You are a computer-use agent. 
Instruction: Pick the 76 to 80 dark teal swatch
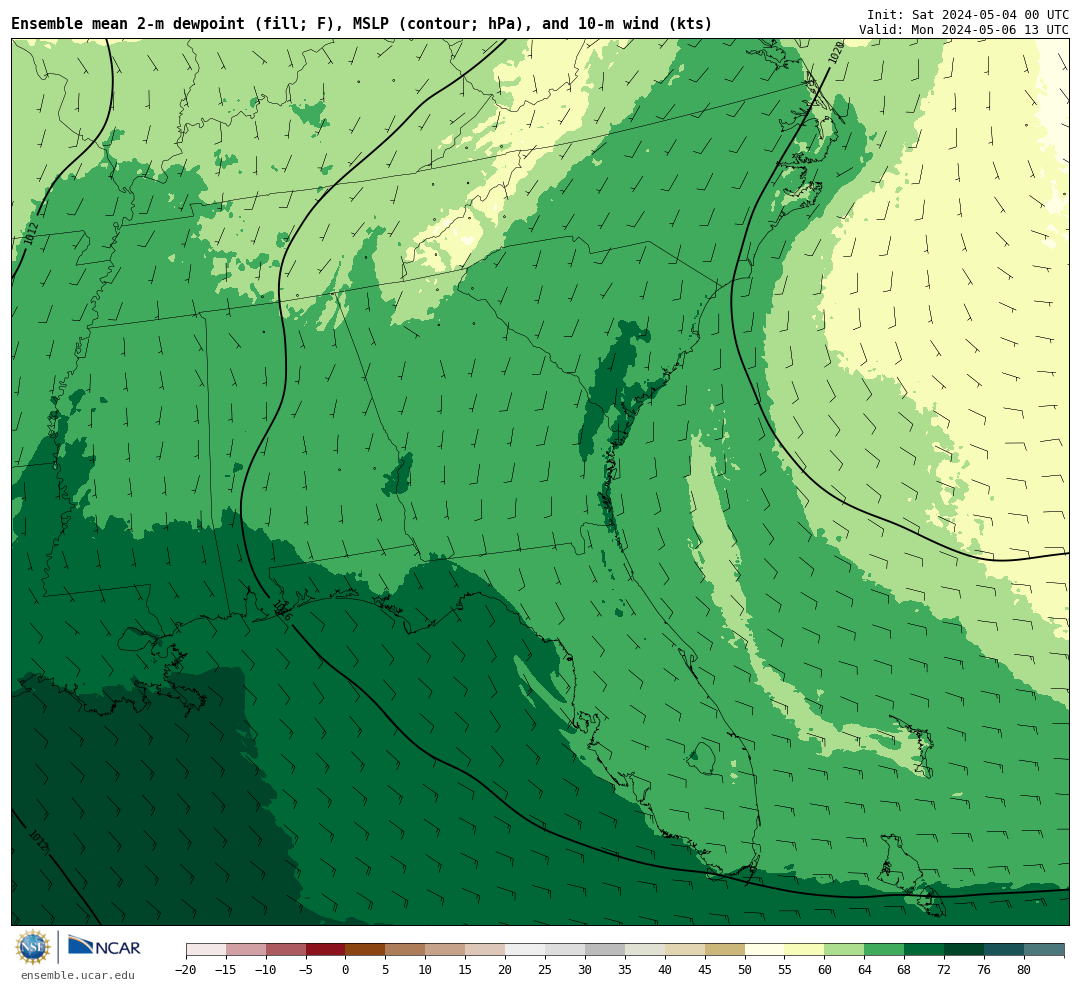pos(1005,950)
